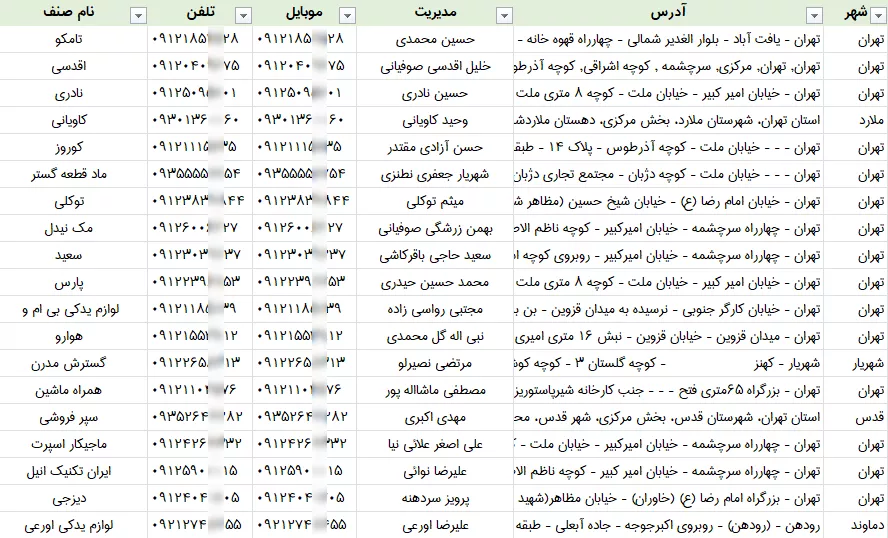Select business name cell لوازم یدکی اورعی
The height and width of the screenshot is (538, 888).
tap(74, 525)
